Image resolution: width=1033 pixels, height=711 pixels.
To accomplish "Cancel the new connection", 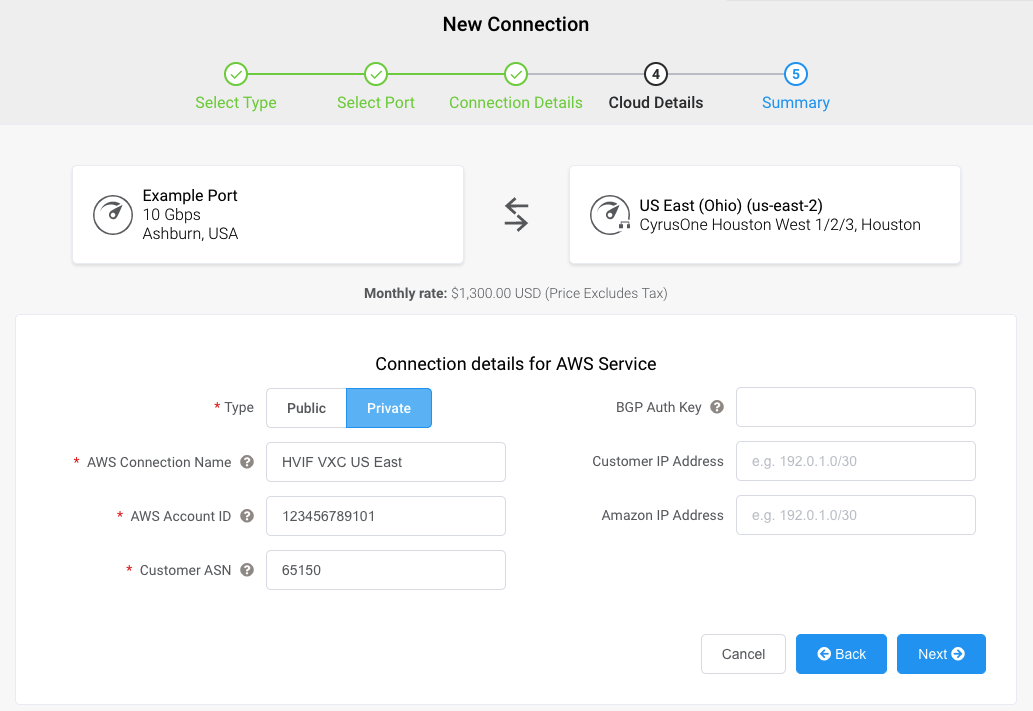I will [x=743, y=654].
